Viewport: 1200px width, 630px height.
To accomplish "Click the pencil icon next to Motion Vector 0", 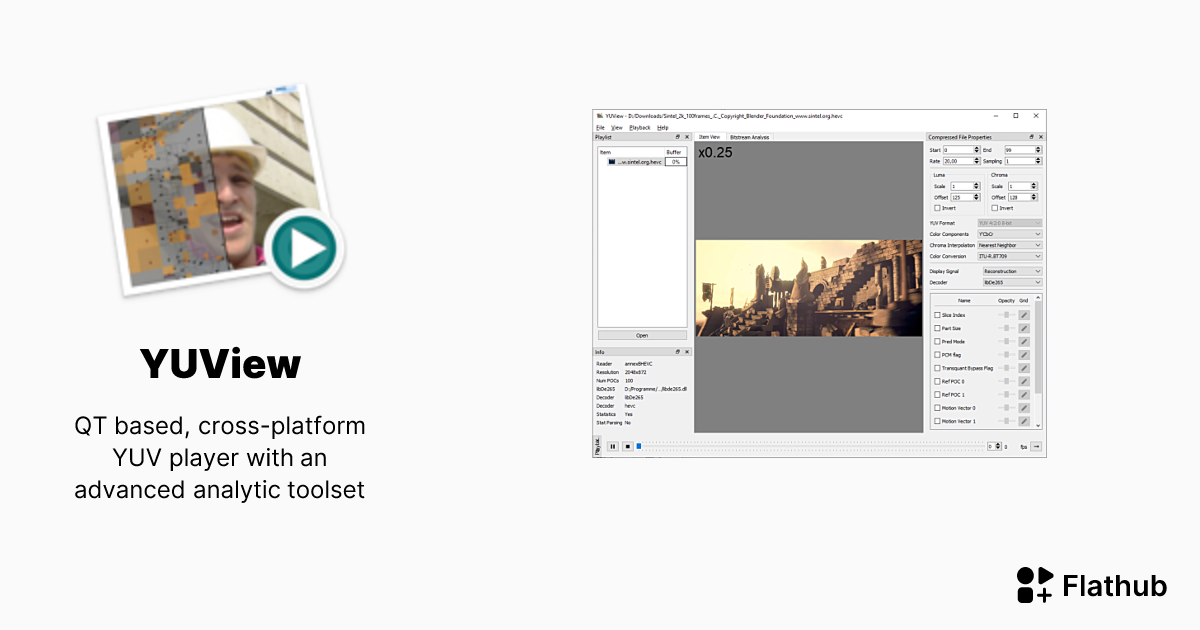I will click(x=1023, y=407).
